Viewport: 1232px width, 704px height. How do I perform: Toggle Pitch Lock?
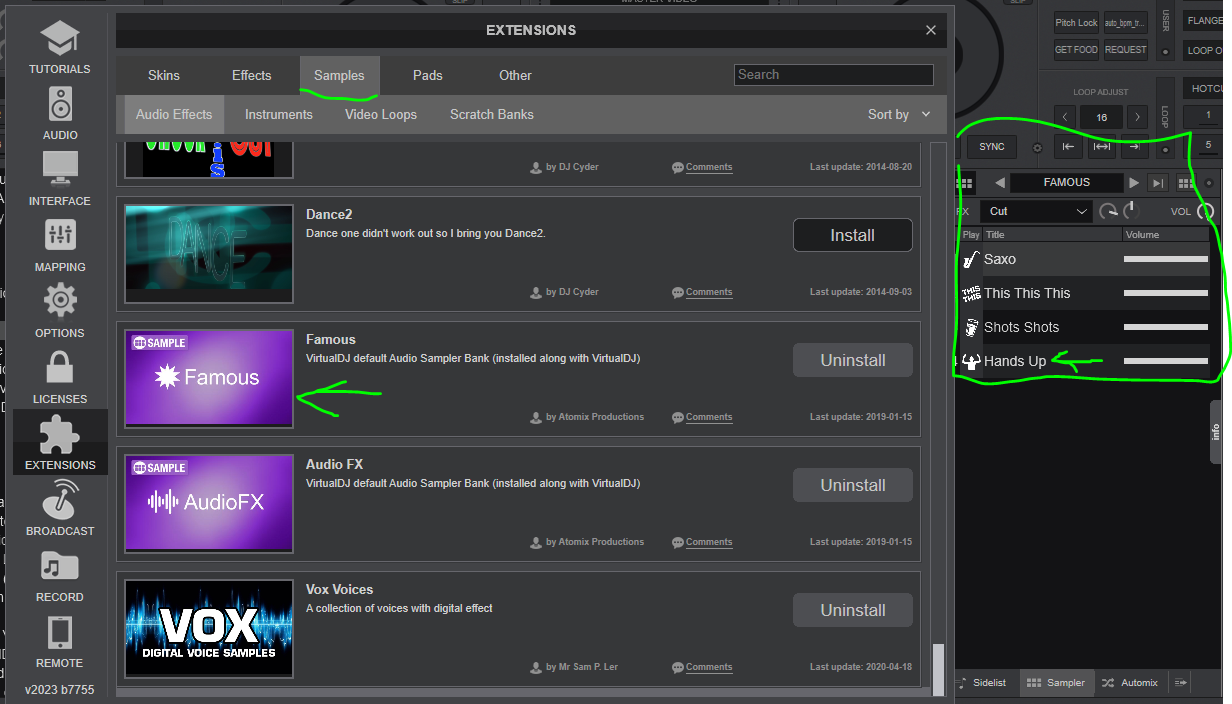coord(1076,22)
